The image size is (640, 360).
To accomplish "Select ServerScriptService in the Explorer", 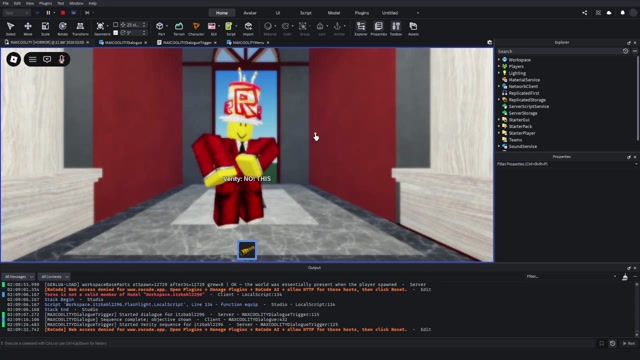I will click(x=528, y=107).
